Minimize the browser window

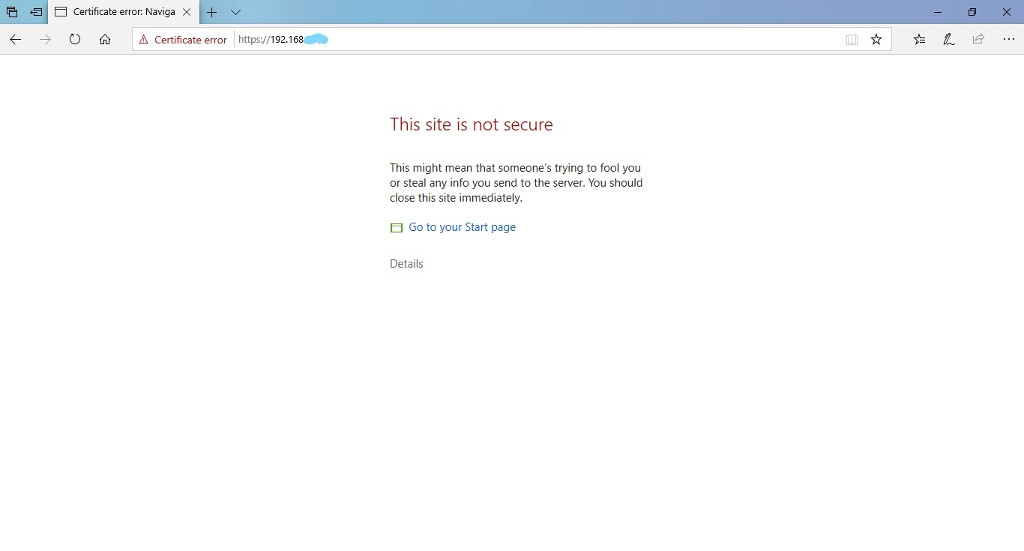[938, 12]
